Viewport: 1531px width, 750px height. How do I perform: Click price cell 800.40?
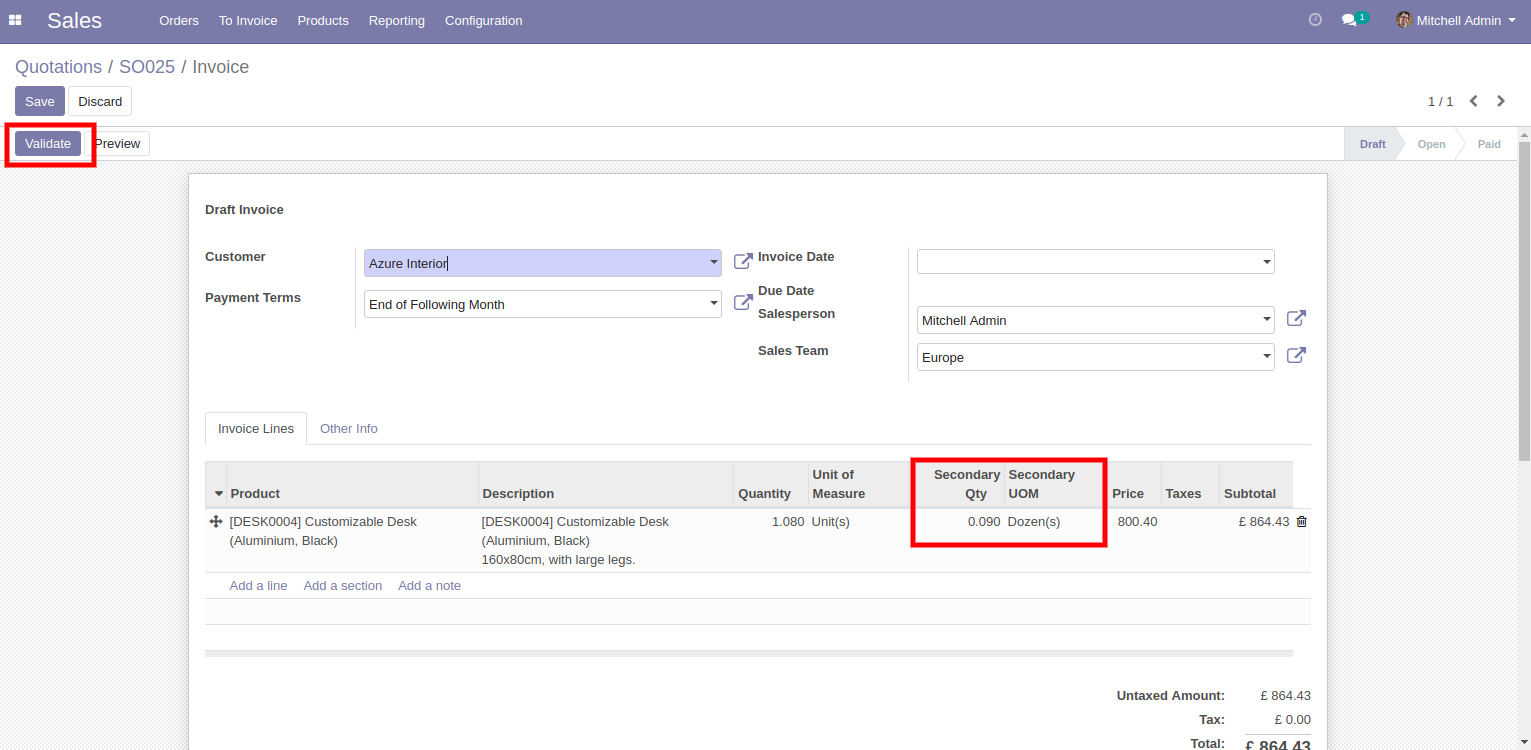coord(1137,521)
